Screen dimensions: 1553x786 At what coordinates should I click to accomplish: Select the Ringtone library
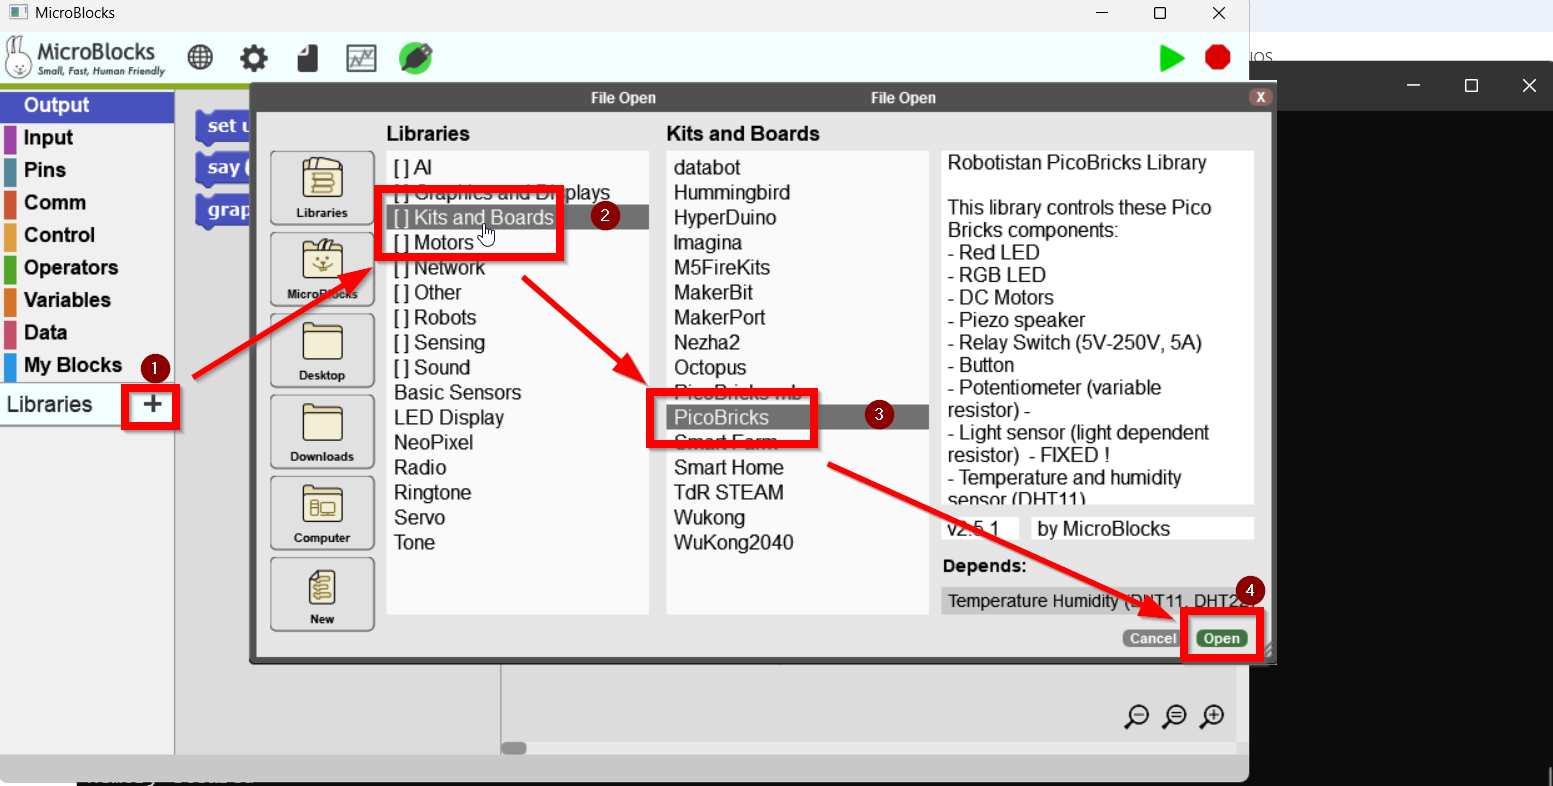tap(518, 493)
